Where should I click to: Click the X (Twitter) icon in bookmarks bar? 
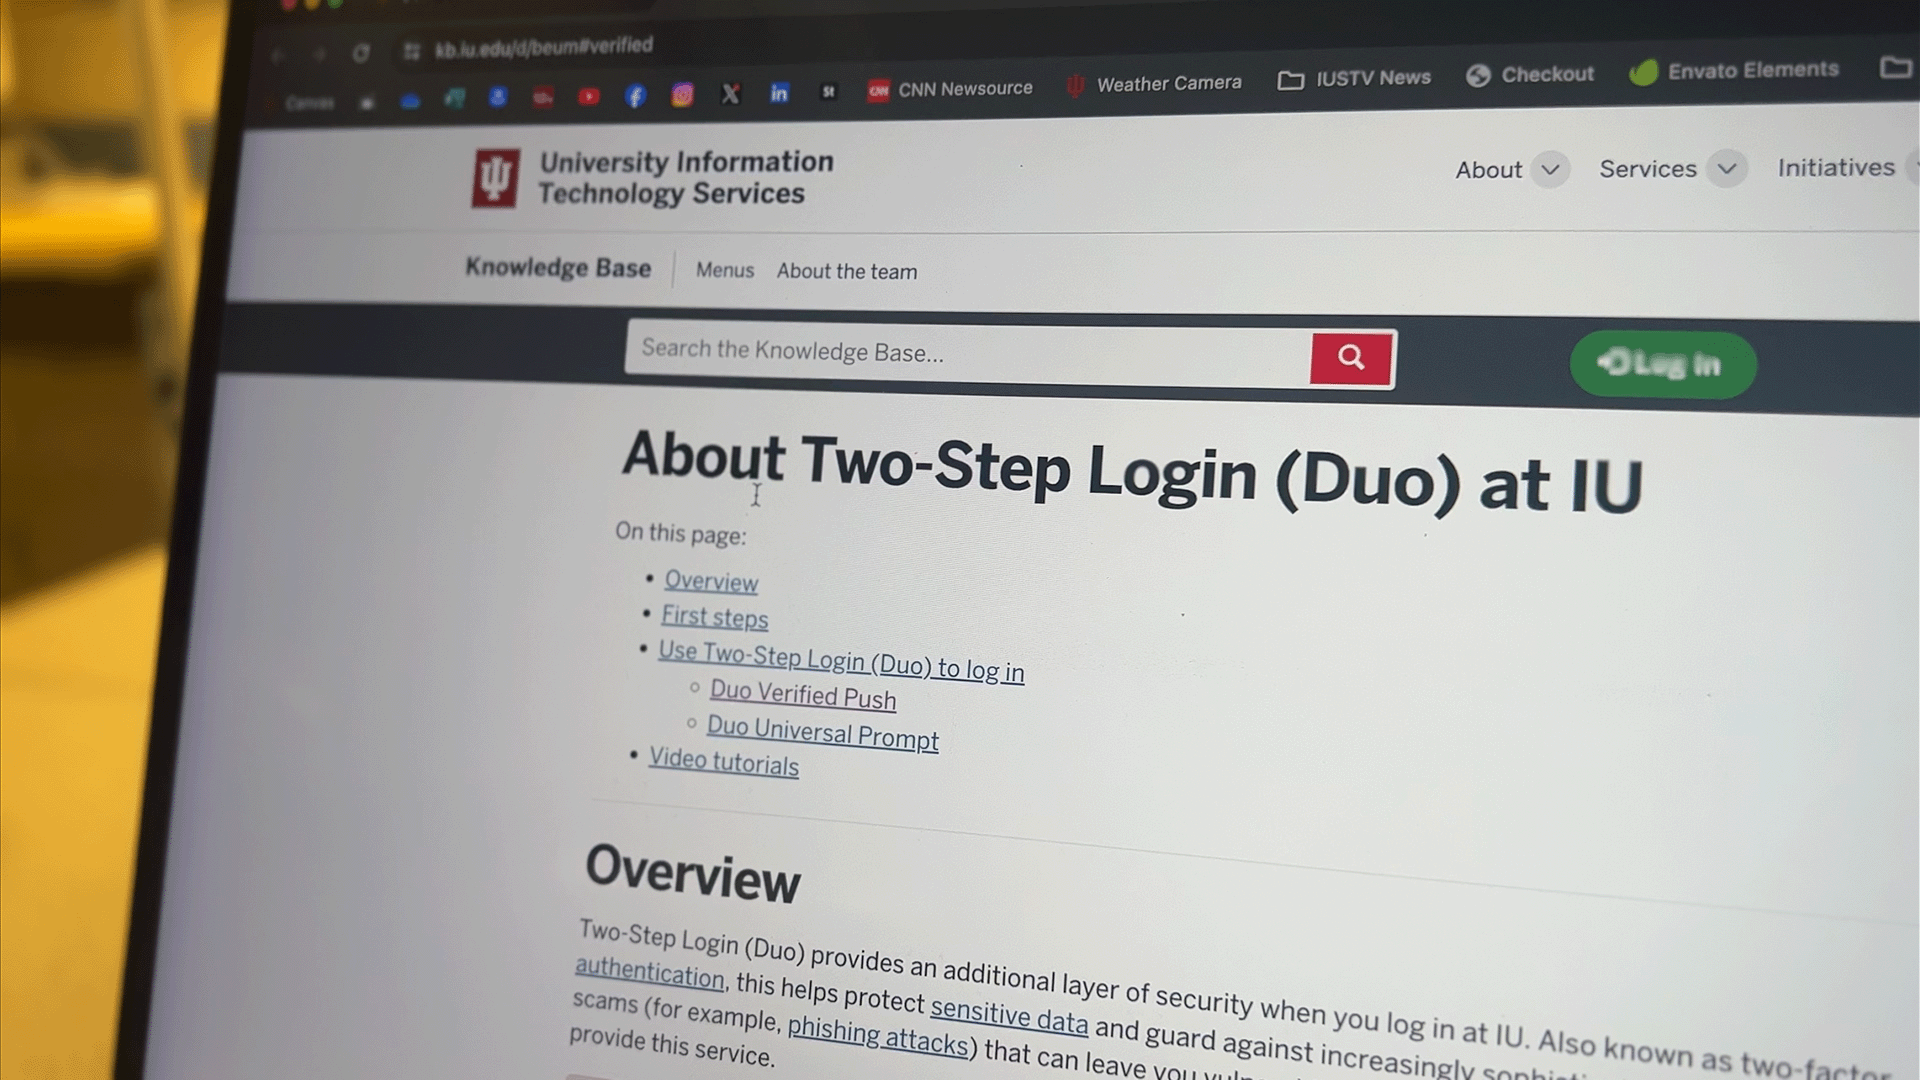coord(729,95)
